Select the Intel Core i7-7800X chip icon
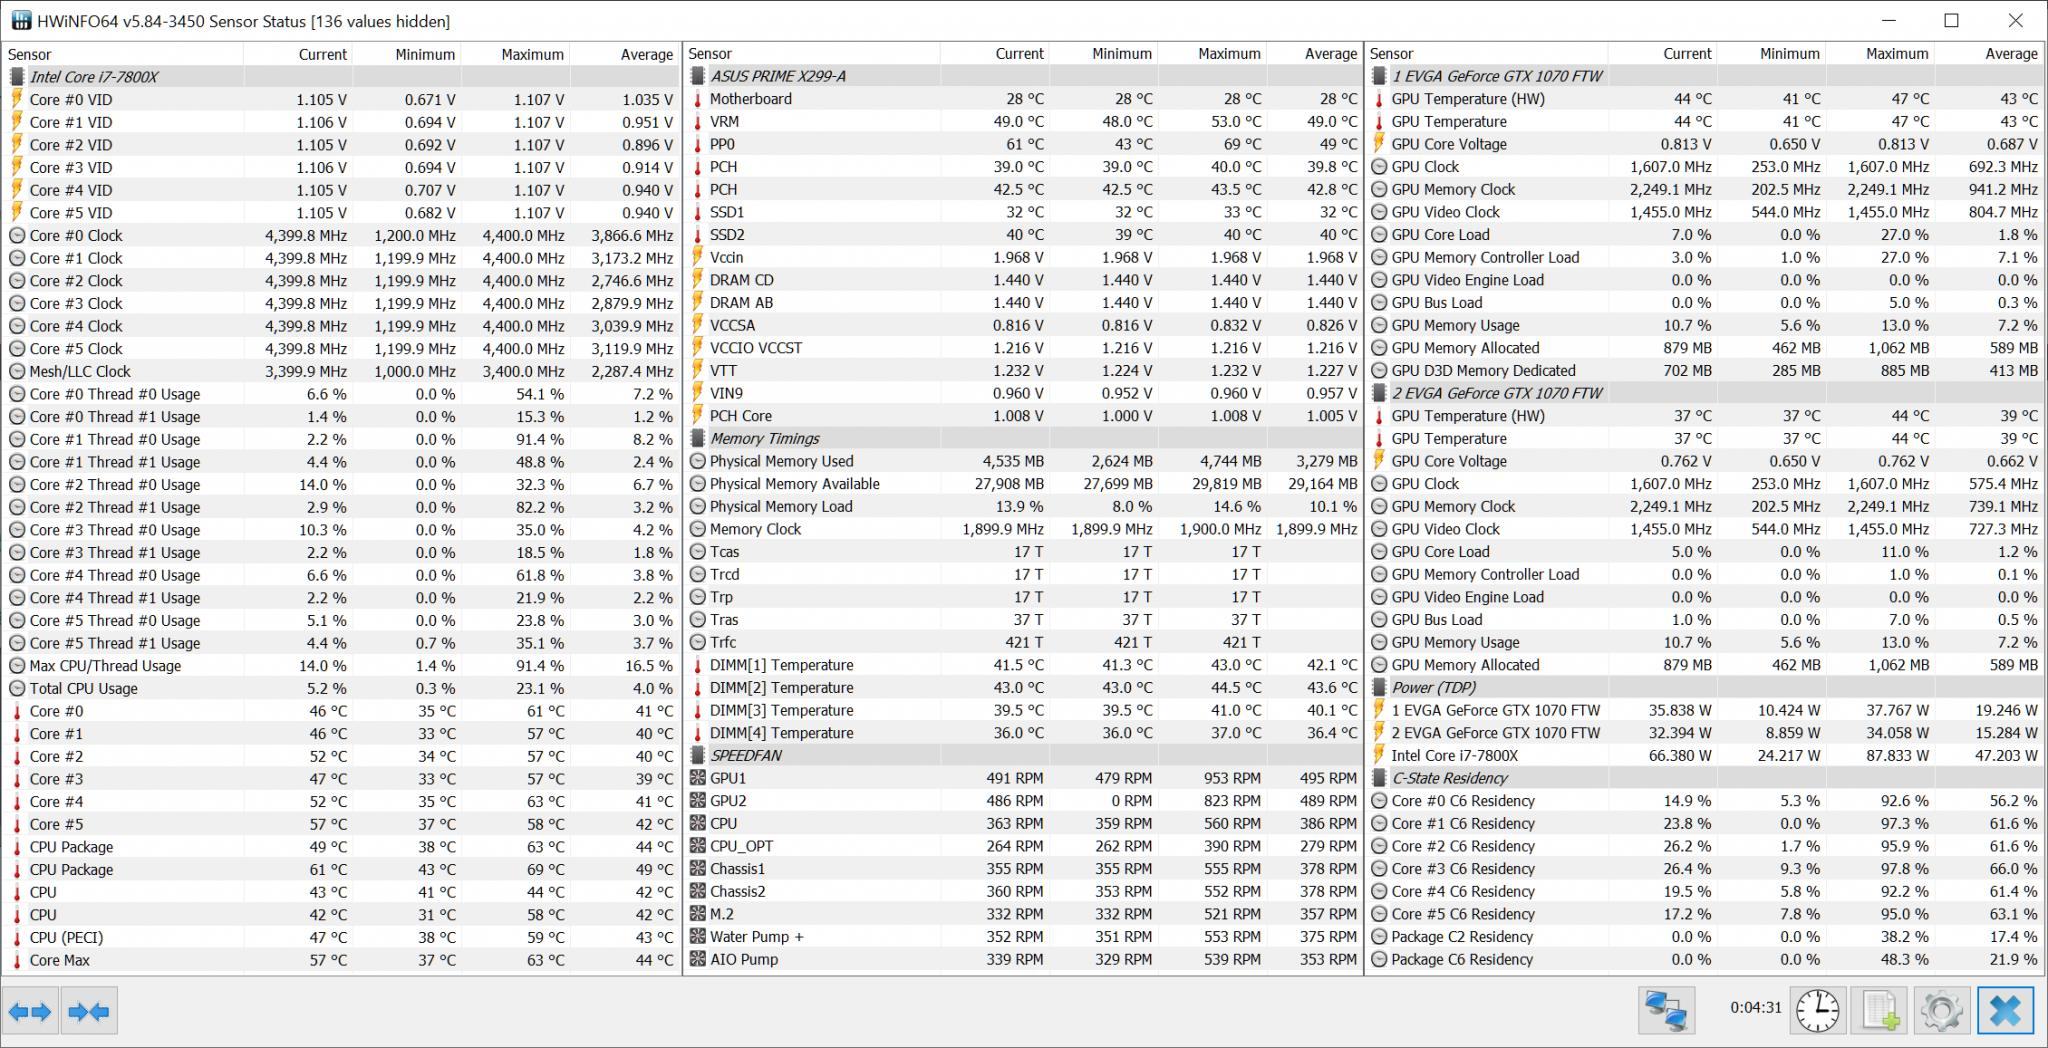 pos(16,77)
